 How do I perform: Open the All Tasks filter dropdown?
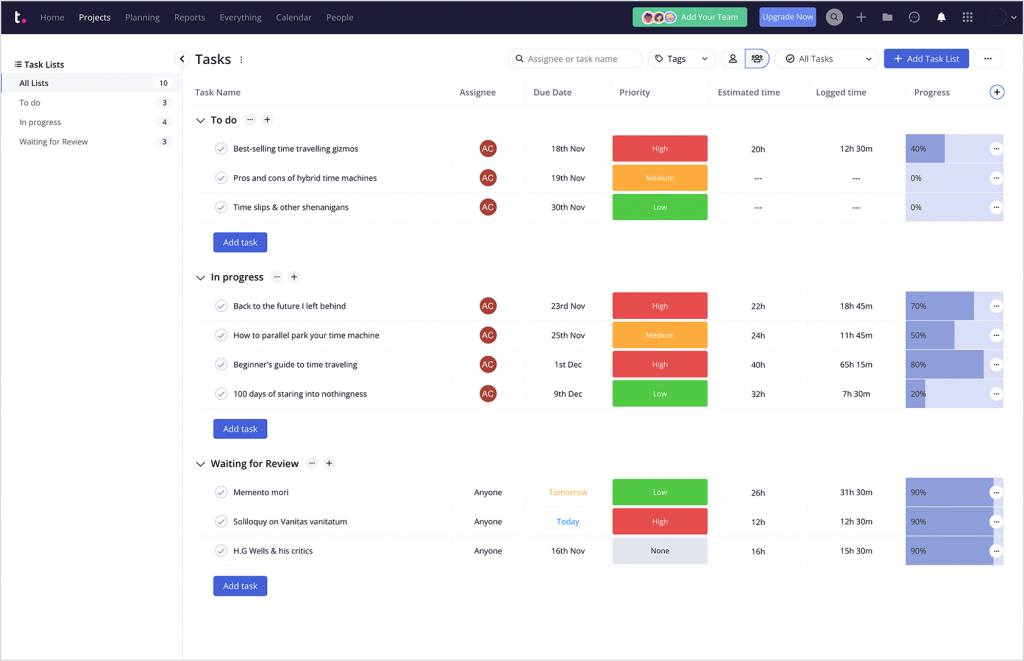[x=826, y=58]
